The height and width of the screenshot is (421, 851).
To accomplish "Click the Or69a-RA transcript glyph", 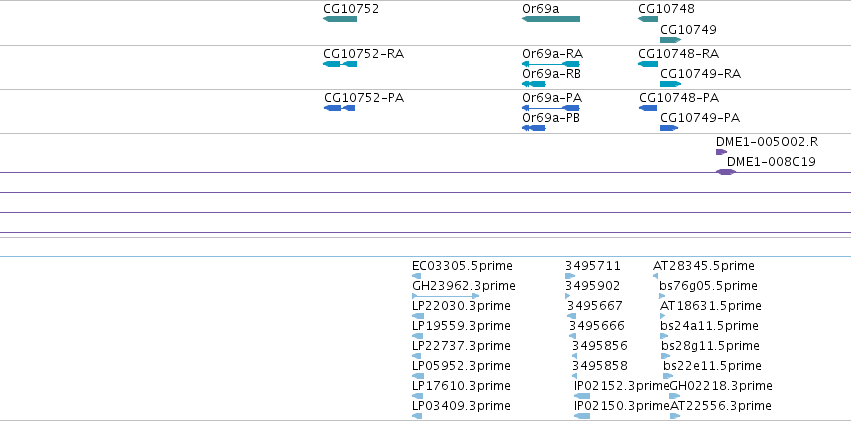I will click(551, 64).
